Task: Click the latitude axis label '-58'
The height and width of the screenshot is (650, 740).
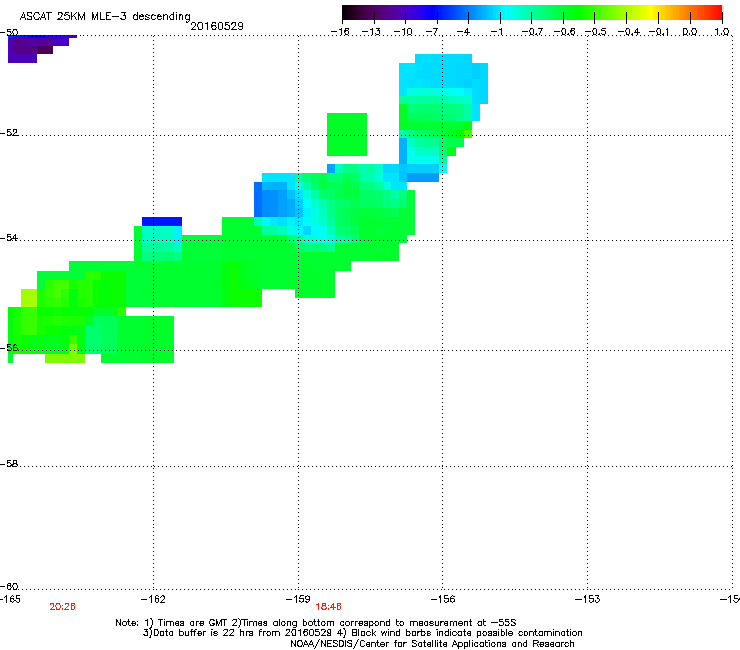Action: (x=9, y=464)
